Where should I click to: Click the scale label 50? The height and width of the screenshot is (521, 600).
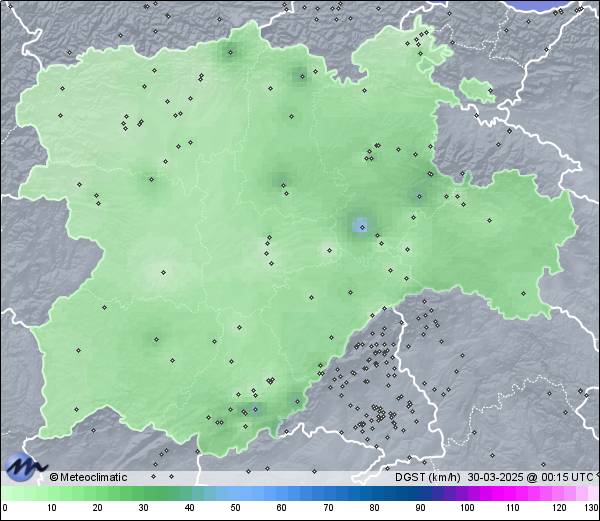click(x=235, y=508)
